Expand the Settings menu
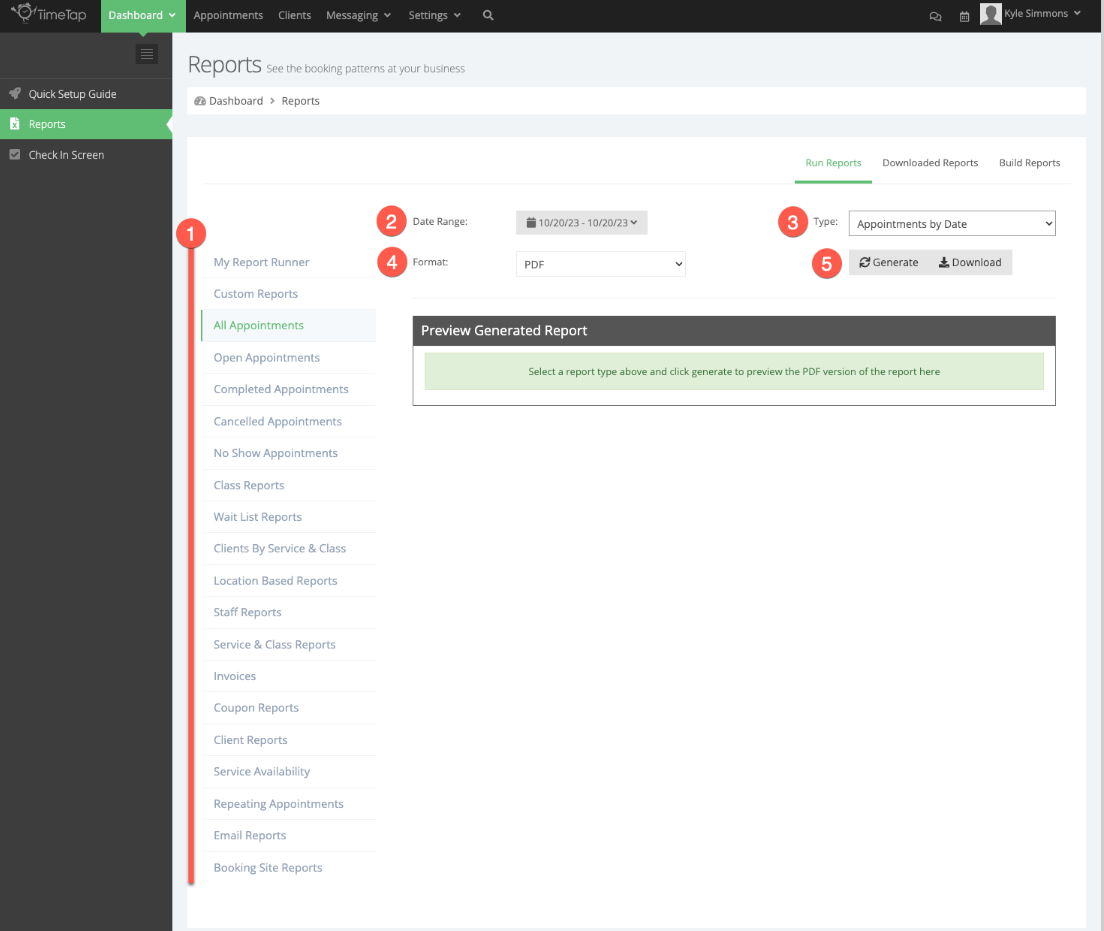 (434, 15)
